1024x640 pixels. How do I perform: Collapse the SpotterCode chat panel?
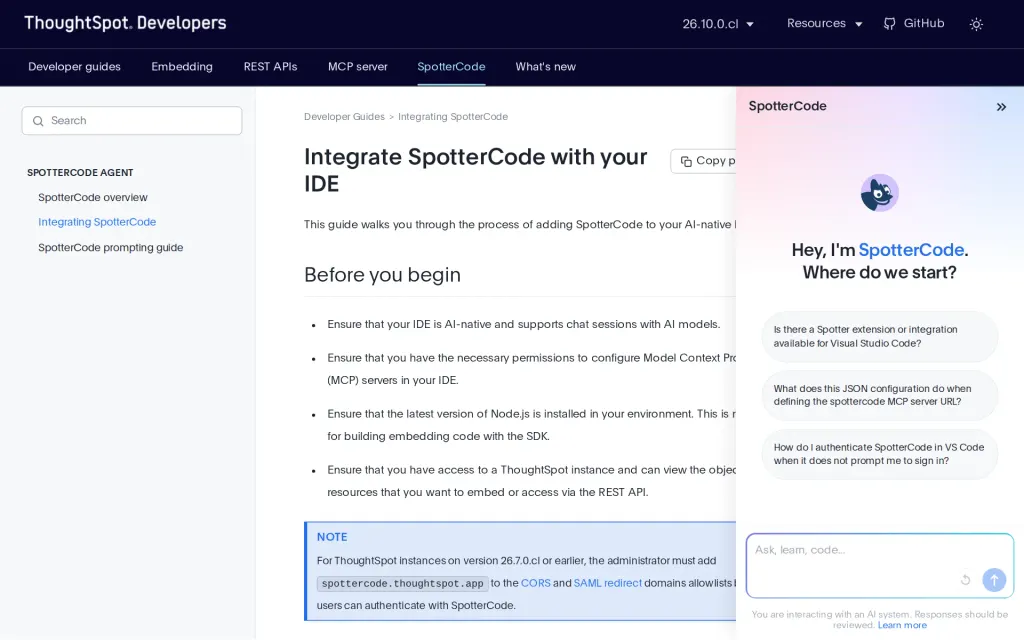click(x=1001, y=107)
